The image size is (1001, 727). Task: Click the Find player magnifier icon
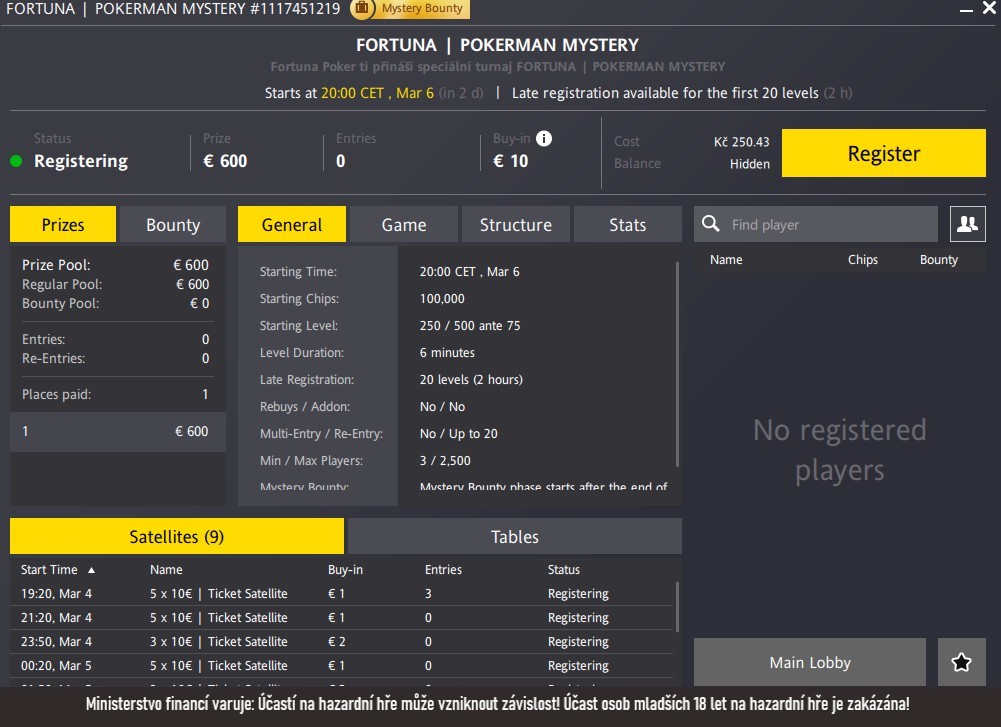pos(711,224)
